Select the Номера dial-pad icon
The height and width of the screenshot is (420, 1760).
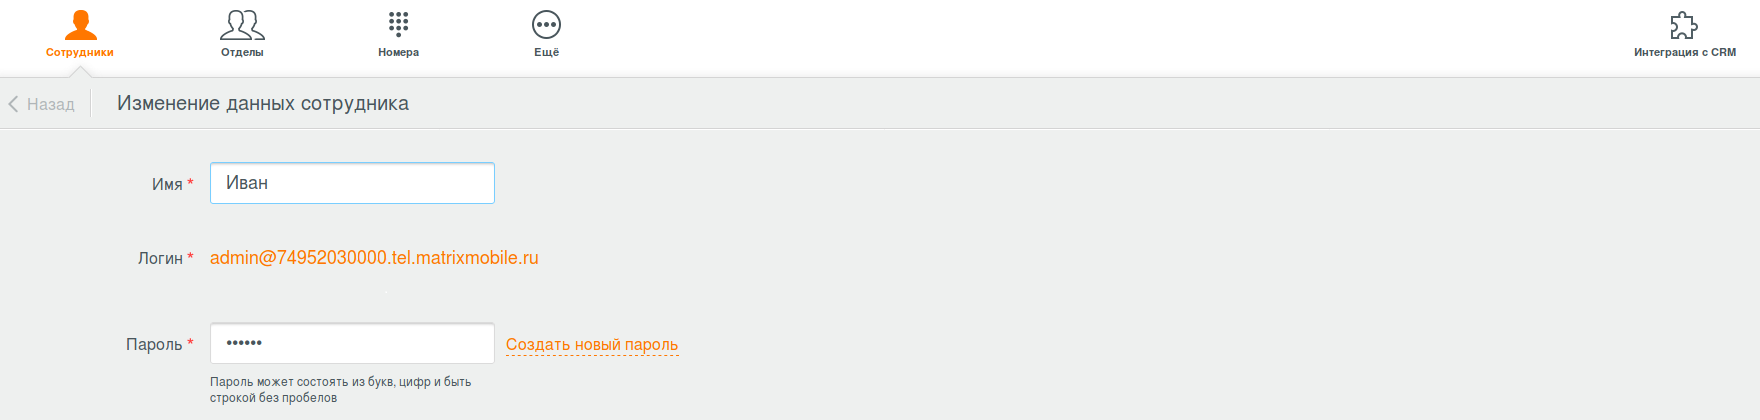(398, 24)
